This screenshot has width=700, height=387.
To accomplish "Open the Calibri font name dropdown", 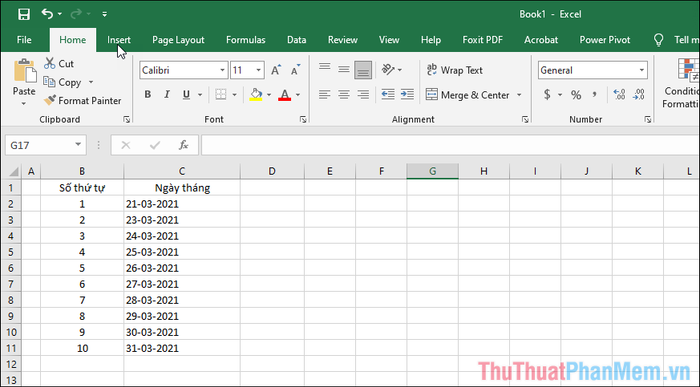I will pyautogui.click(x=222, y=70).
